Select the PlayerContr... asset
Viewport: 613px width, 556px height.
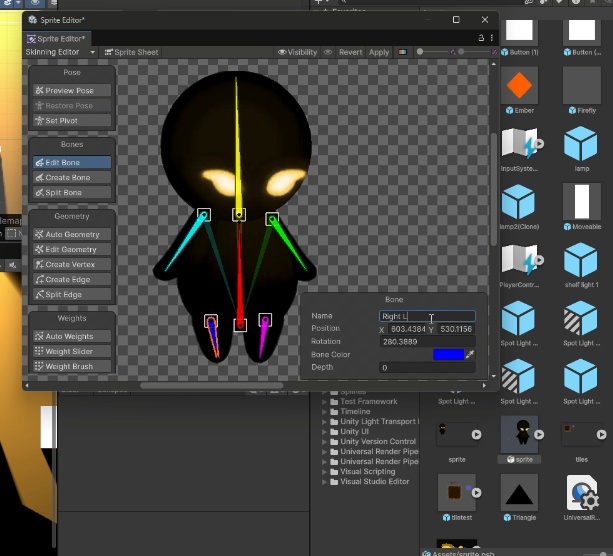[519, 265]
